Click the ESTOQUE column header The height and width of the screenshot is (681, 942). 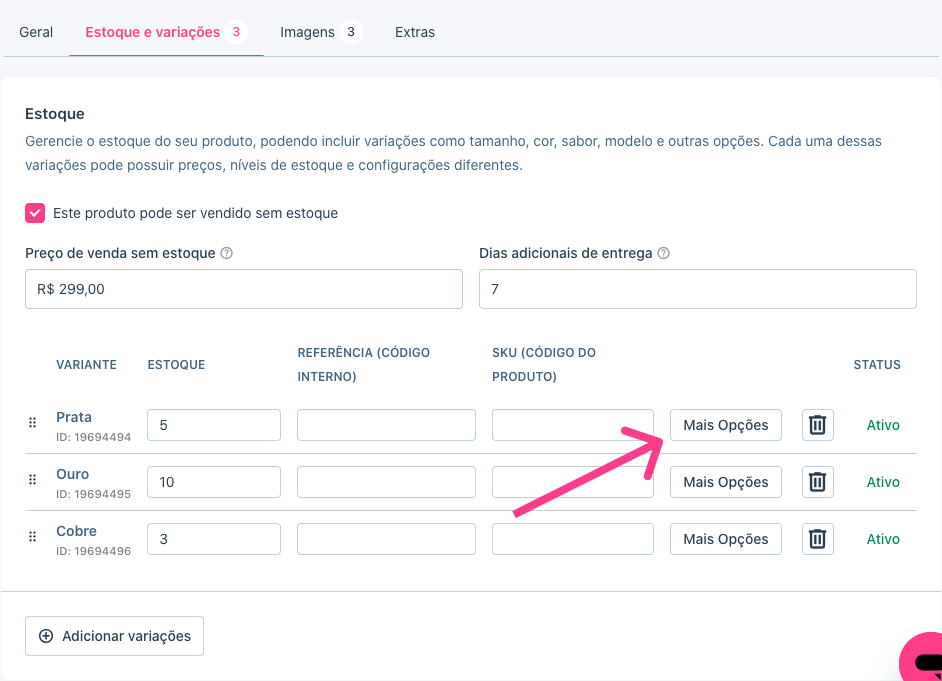(x=177, y=365)
